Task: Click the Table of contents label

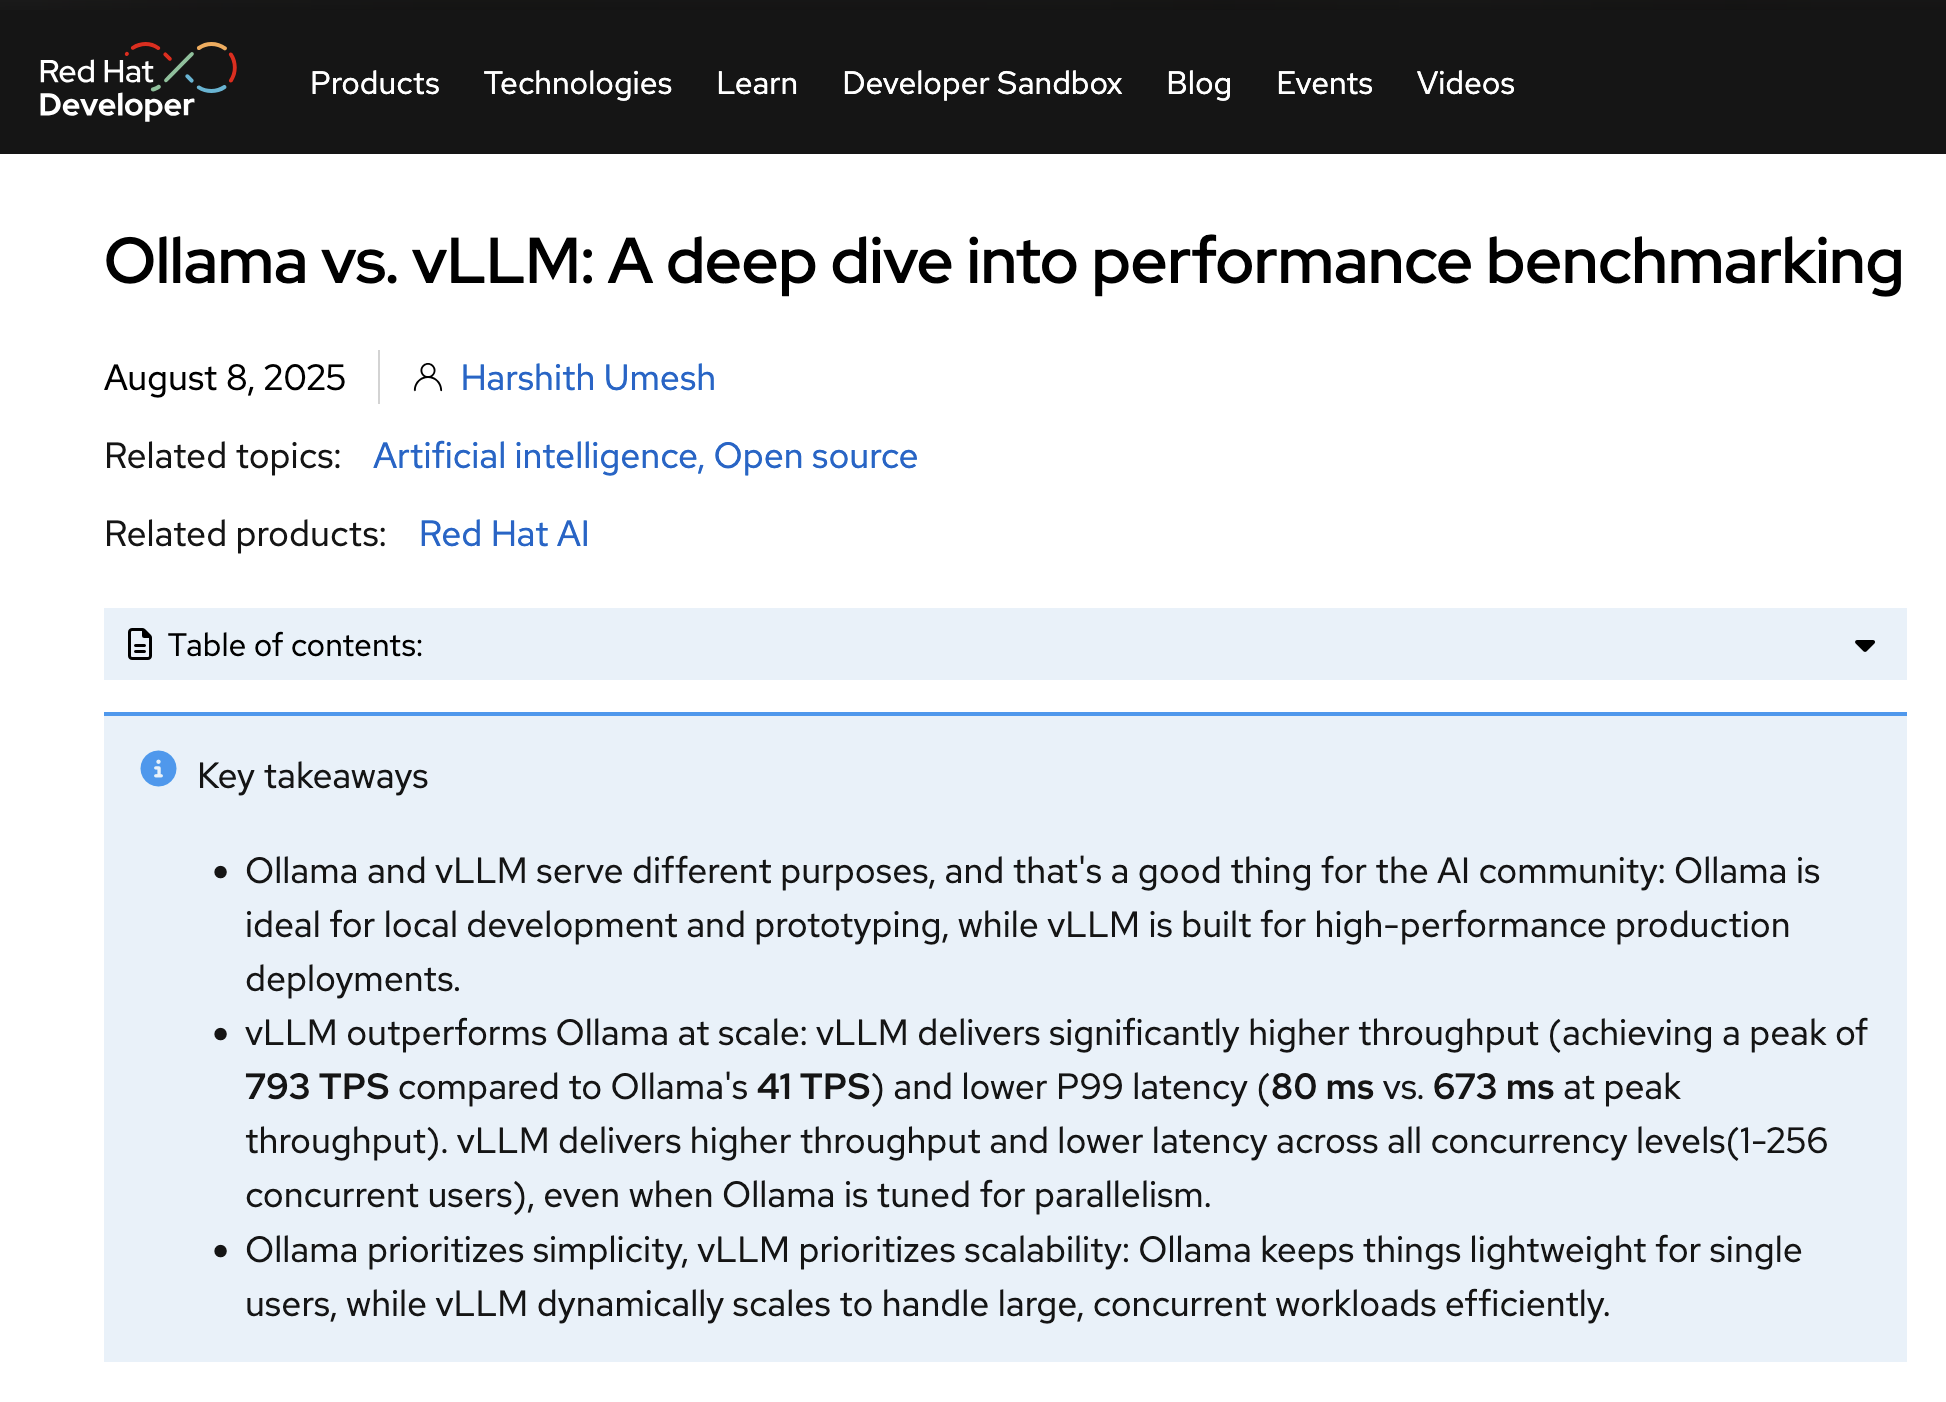Action: pyautogui.click(x=295, y=646)
